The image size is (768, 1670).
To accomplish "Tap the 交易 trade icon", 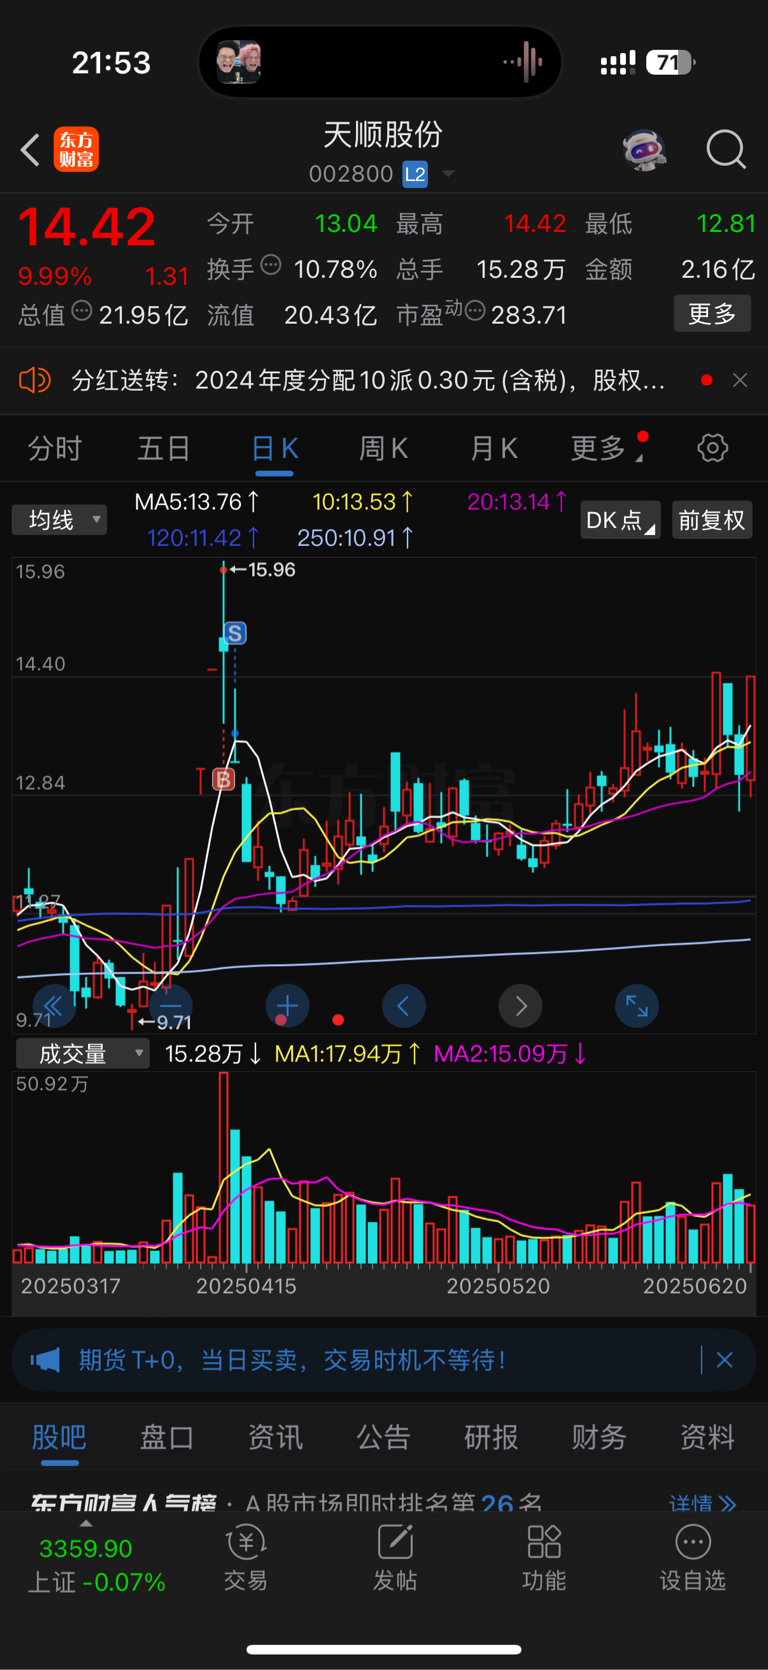I will coord(245,1558).
